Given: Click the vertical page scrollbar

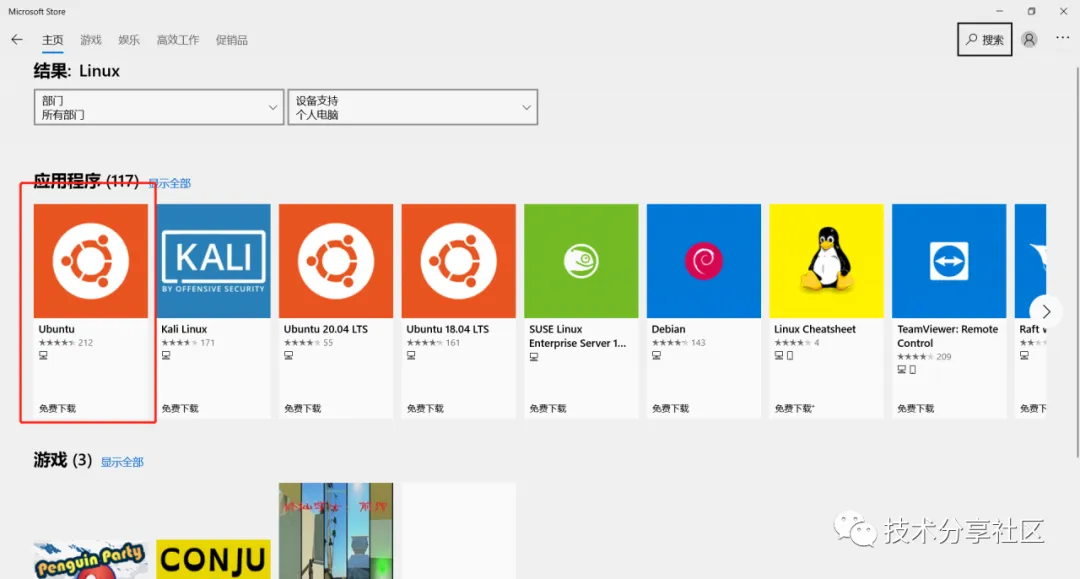Looking at the screenshot, I should (x=1077, y=262).
